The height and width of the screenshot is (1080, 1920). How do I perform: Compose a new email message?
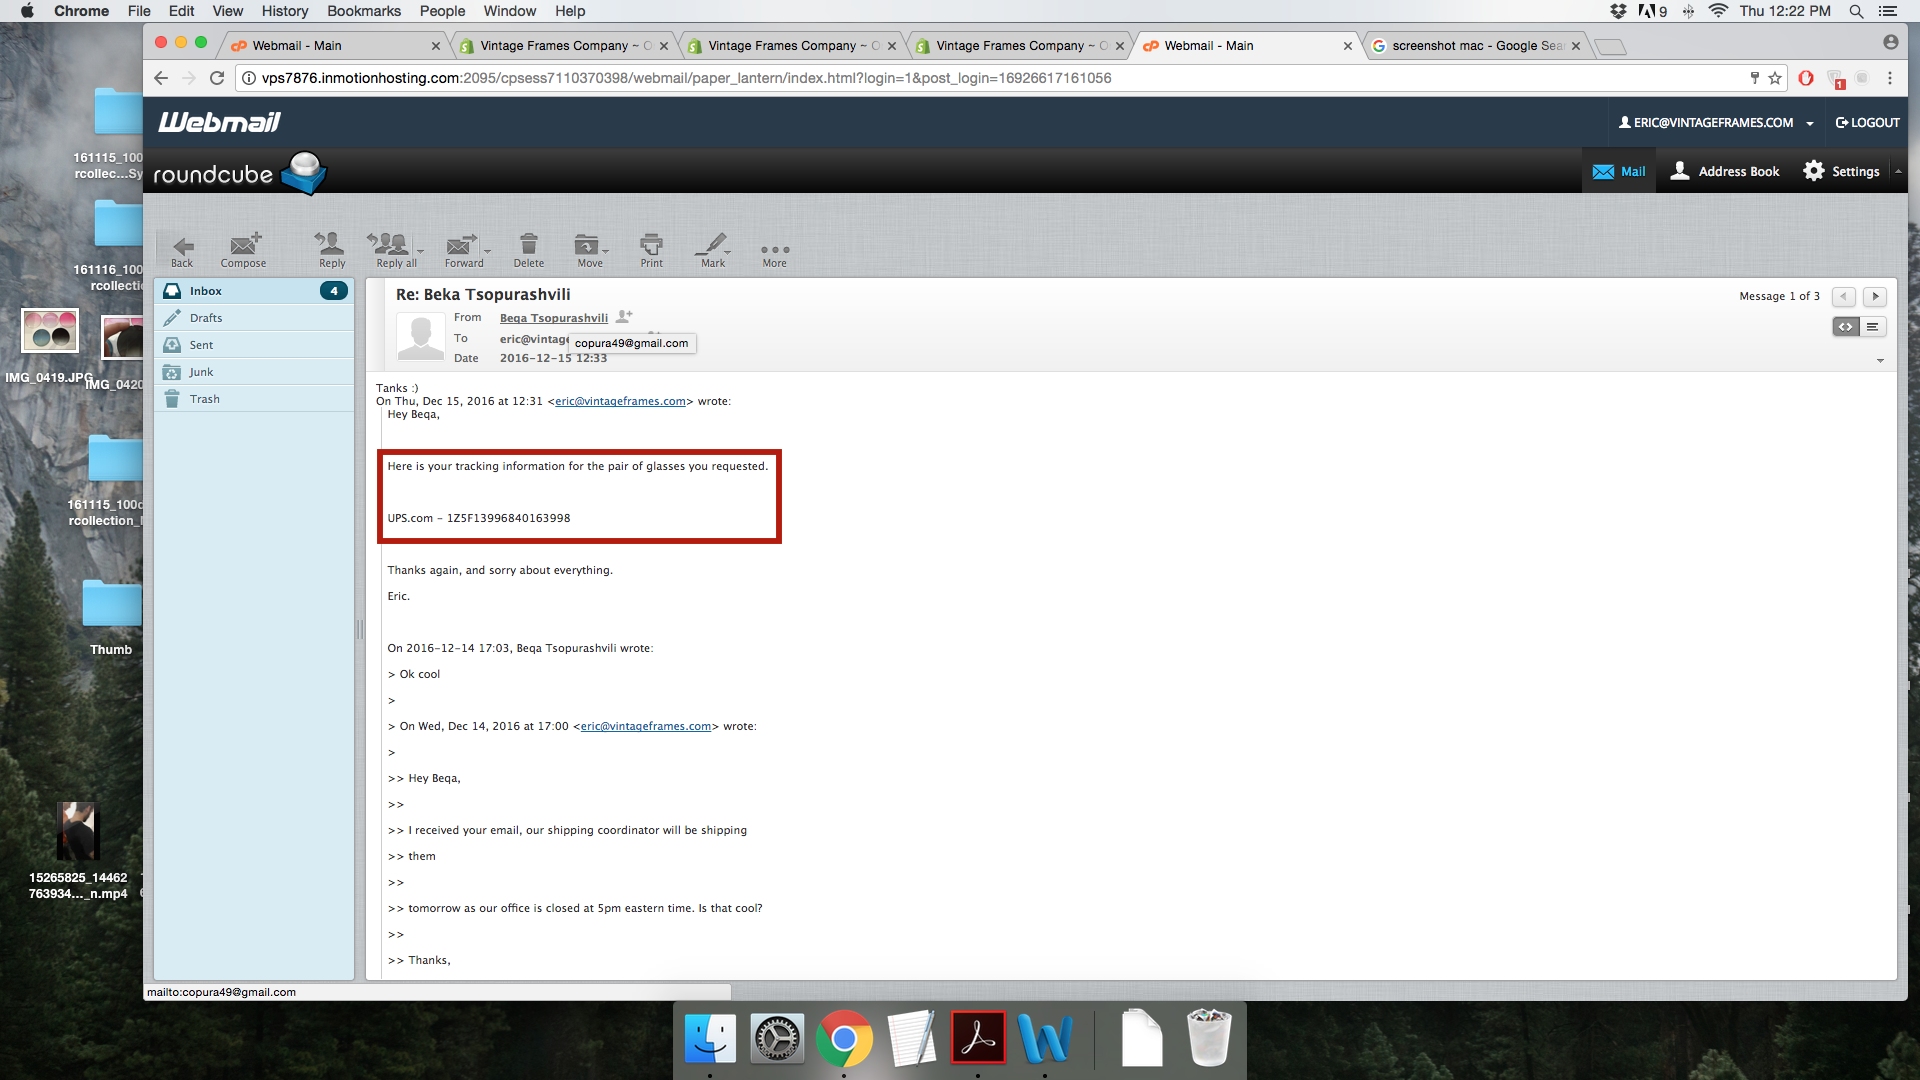[x=244, y=250]
